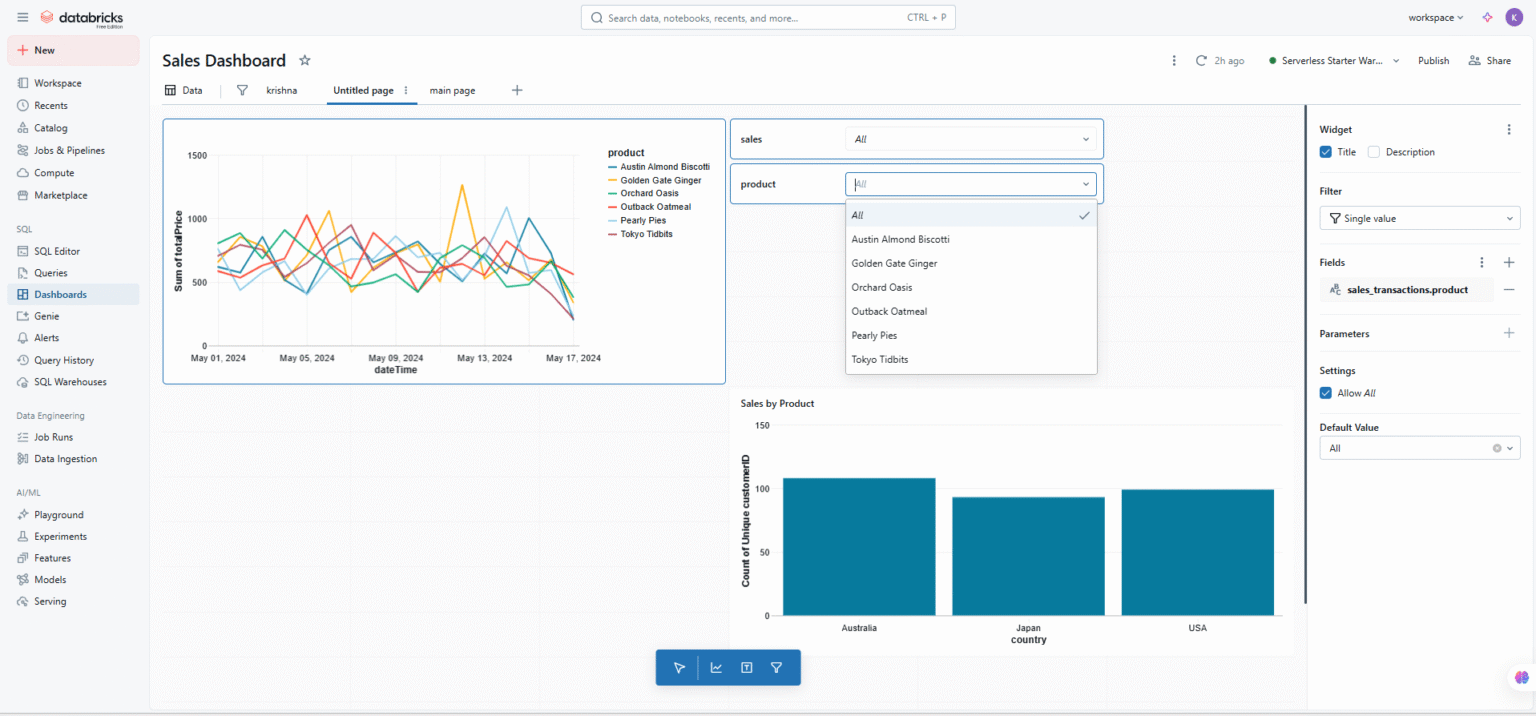Switch to the Data tab
The width and height of the screenshot is (1536, 716).
point(185,90)
